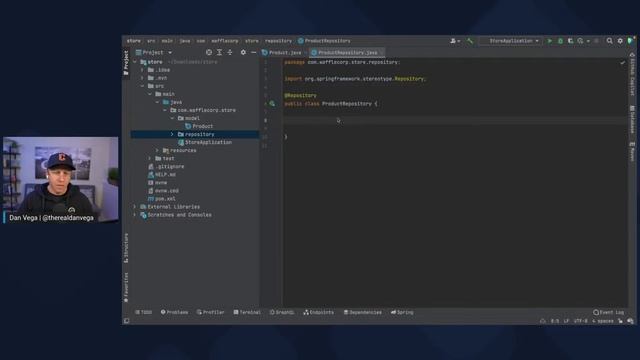Open Search Everywhere magnifier icon
The width and height of the screenshot is (640, 360).
609,41
